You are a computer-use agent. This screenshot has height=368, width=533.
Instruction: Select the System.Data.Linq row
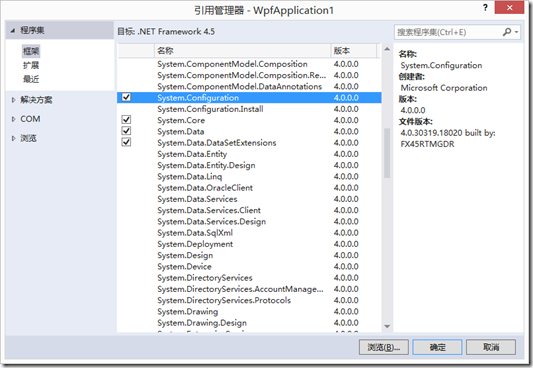[x=249, y=176]
